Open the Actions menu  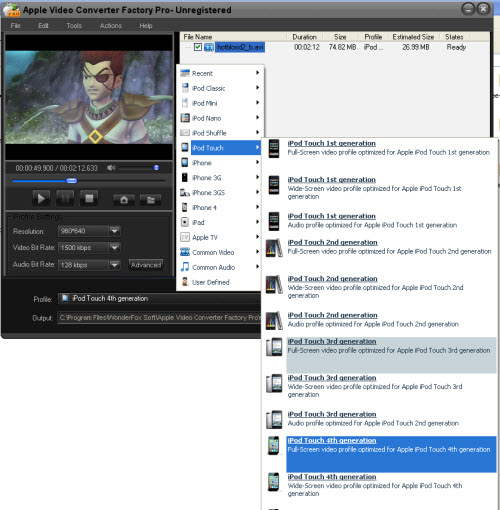[111, 26]
